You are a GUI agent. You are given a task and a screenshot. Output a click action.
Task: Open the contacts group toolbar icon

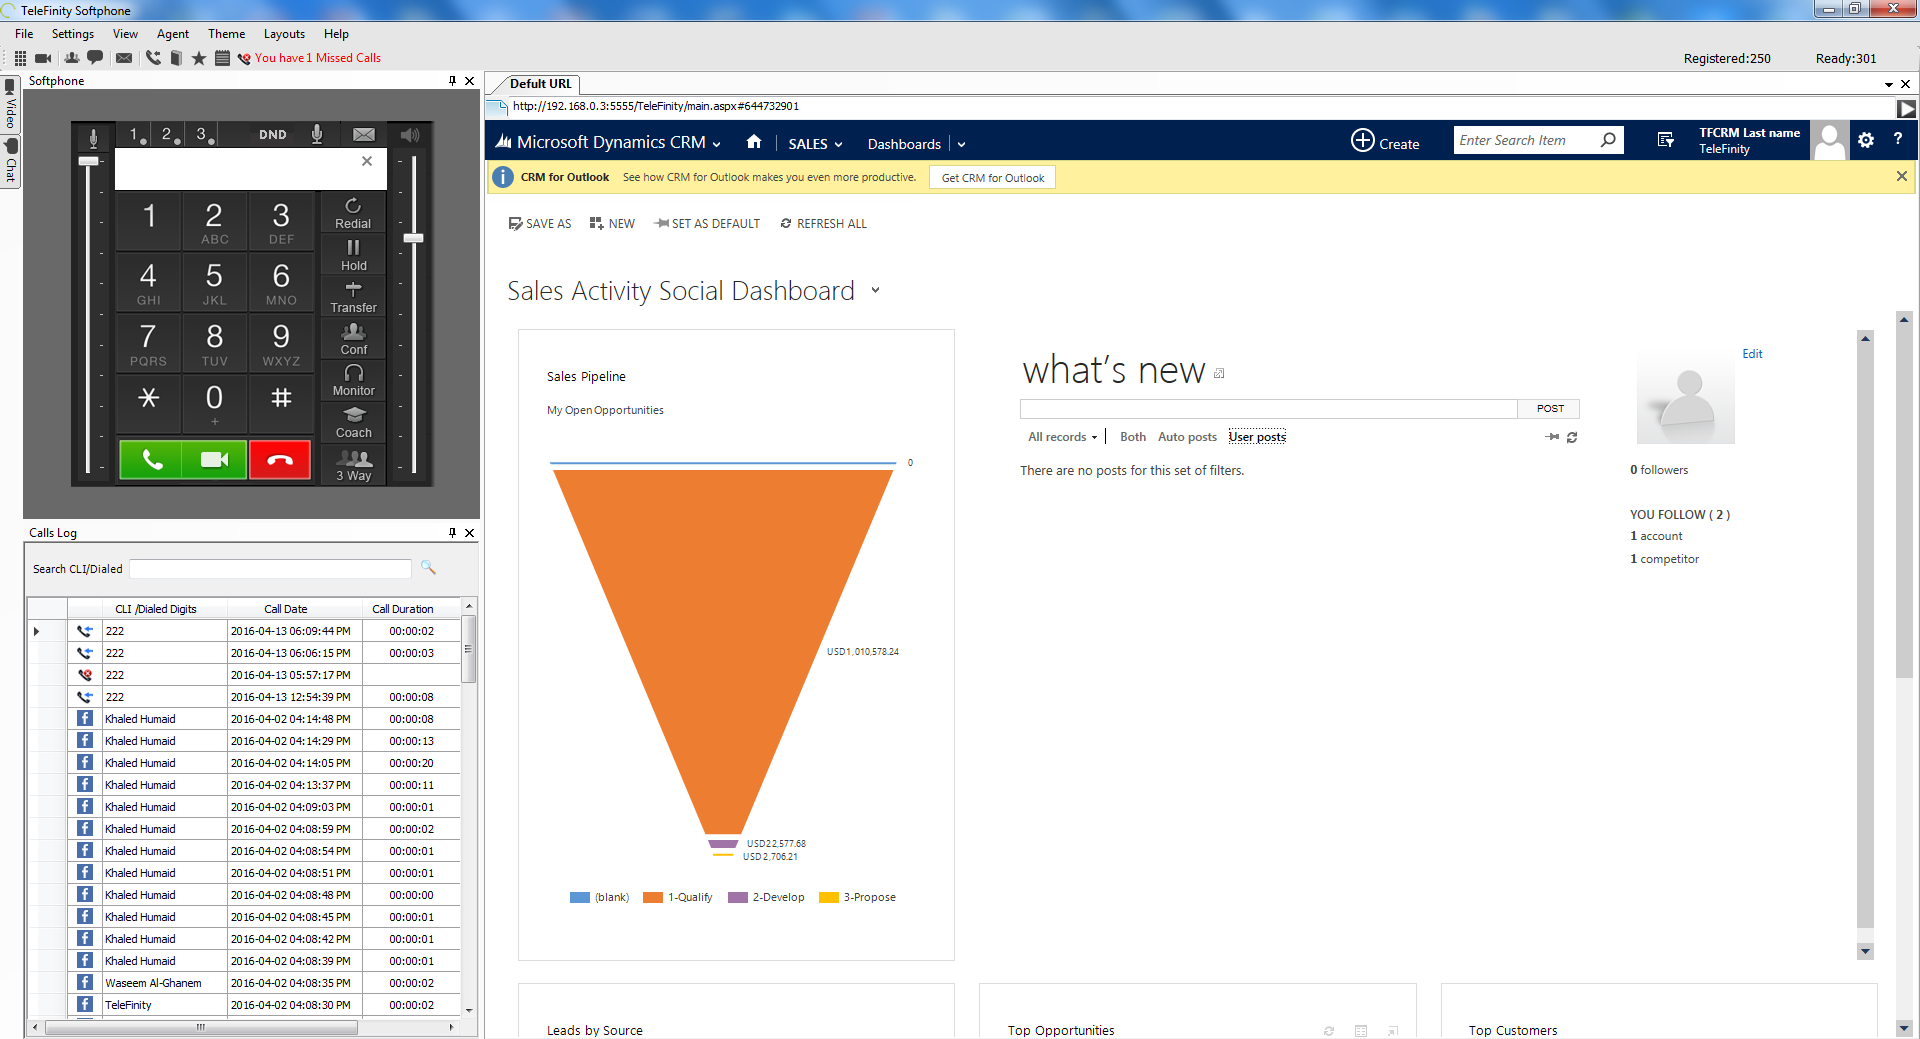pos(72,58)
